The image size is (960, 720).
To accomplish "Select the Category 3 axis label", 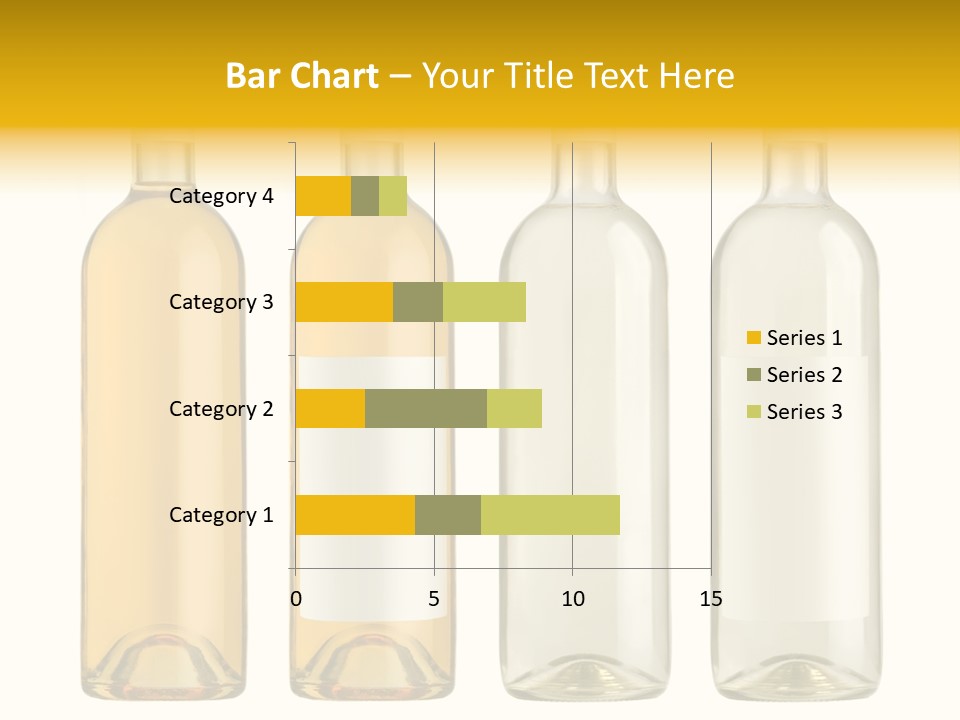I will tap(221, 302).
